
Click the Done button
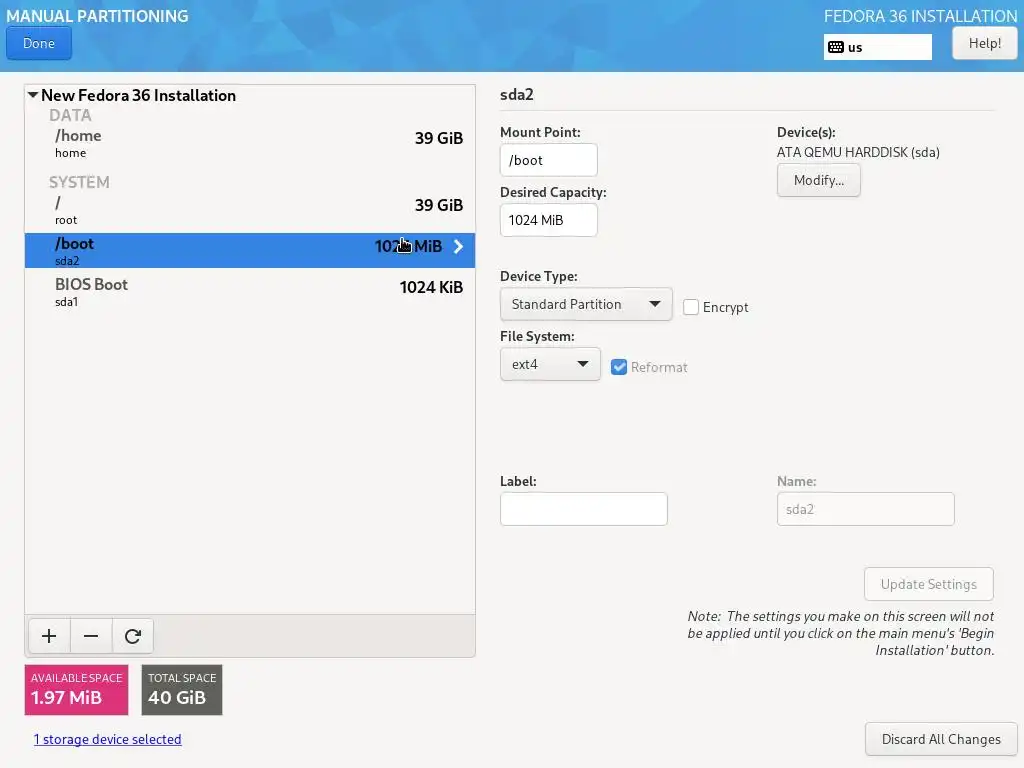point(39,43)
